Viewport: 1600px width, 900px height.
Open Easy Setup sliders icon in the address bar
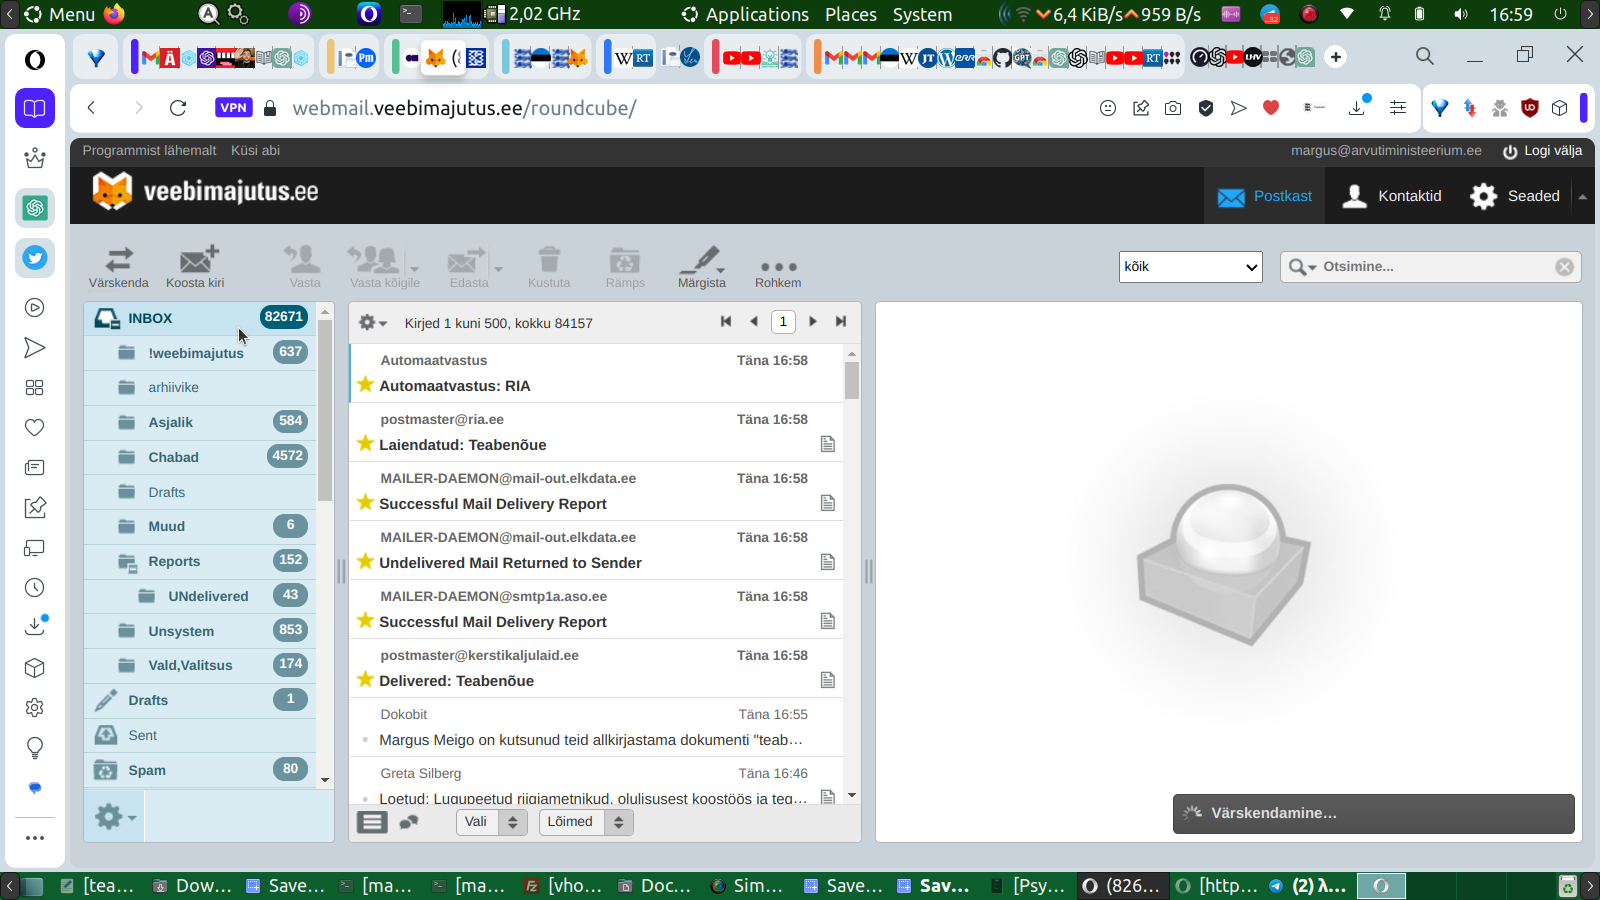tap(1398, 108)
